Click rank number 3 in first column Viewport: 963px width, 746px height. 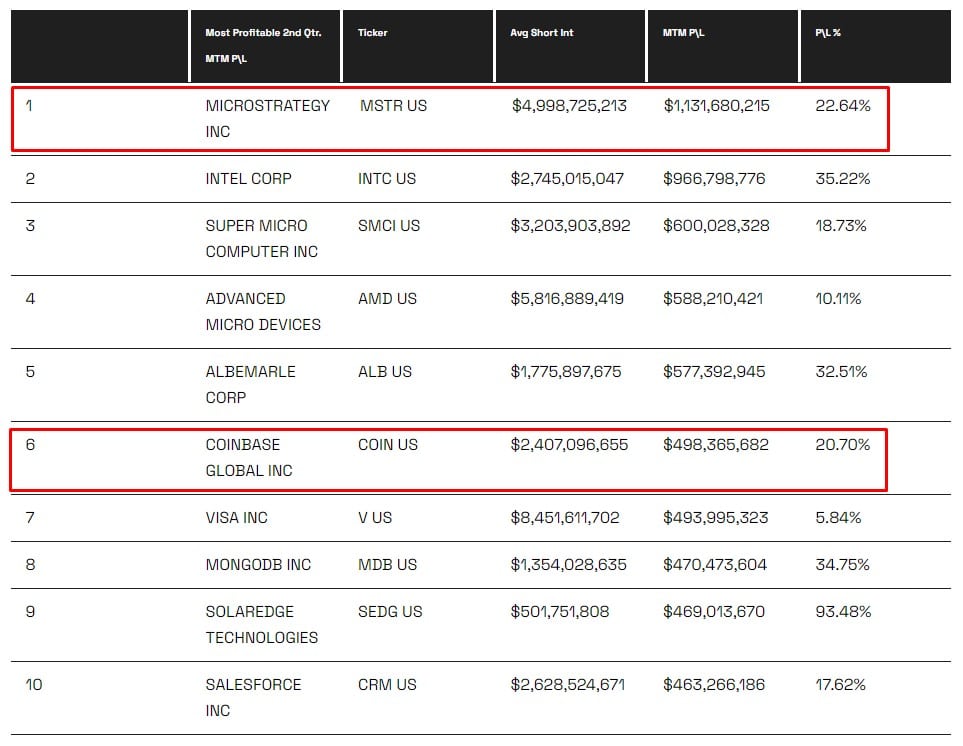tap(30, 226)
